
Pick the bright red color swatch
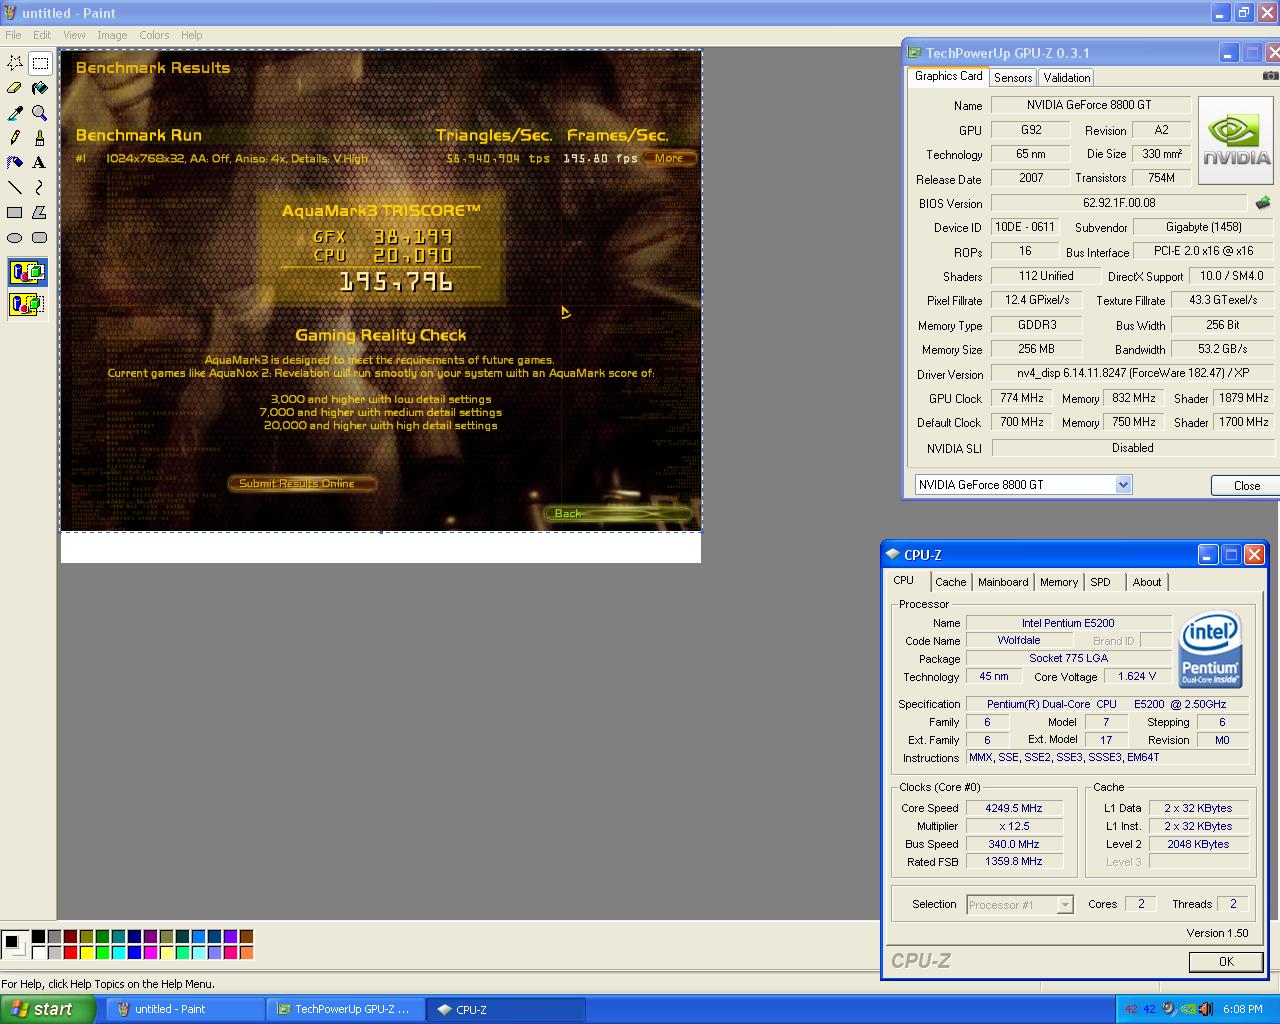point(70,953)
